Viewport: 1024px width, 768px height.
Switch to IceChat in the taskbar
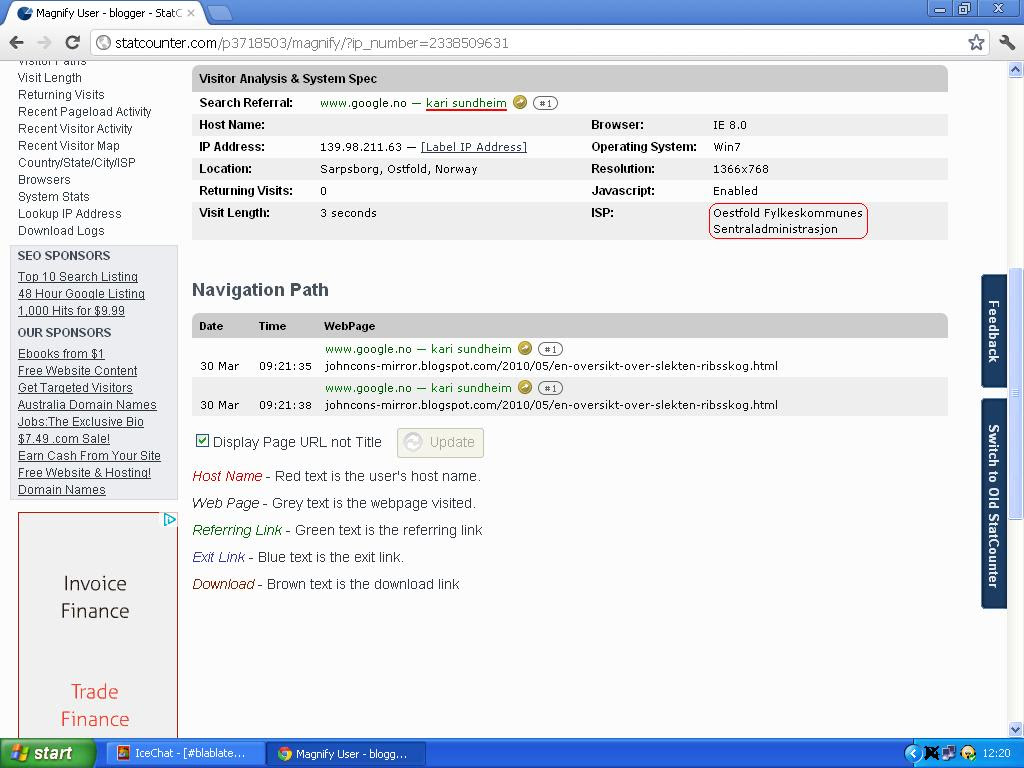click(184, 754)
